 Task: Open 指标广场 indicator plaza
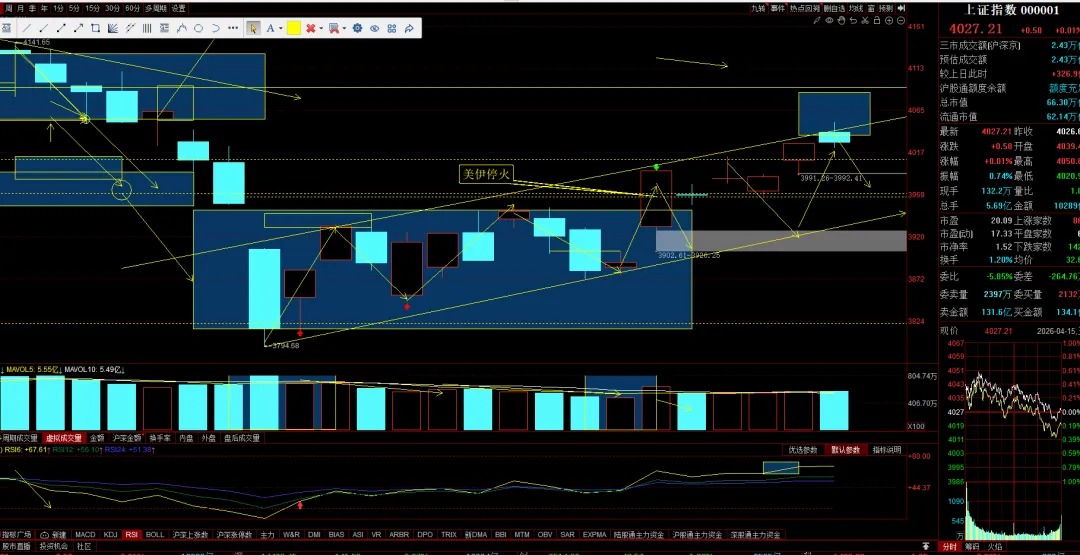(16, 534)
